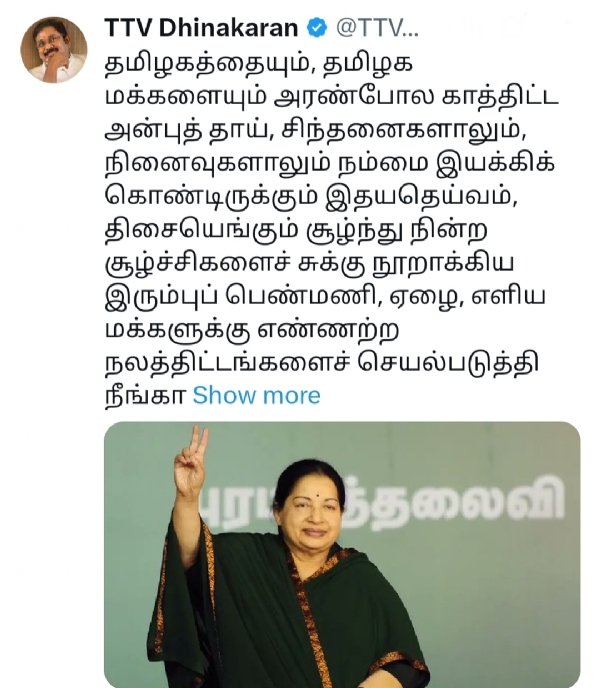The width and height of the screenshot is (600, 688).
Task: Open the attached Jayalalithaa photo
Action: pos(342,555)
